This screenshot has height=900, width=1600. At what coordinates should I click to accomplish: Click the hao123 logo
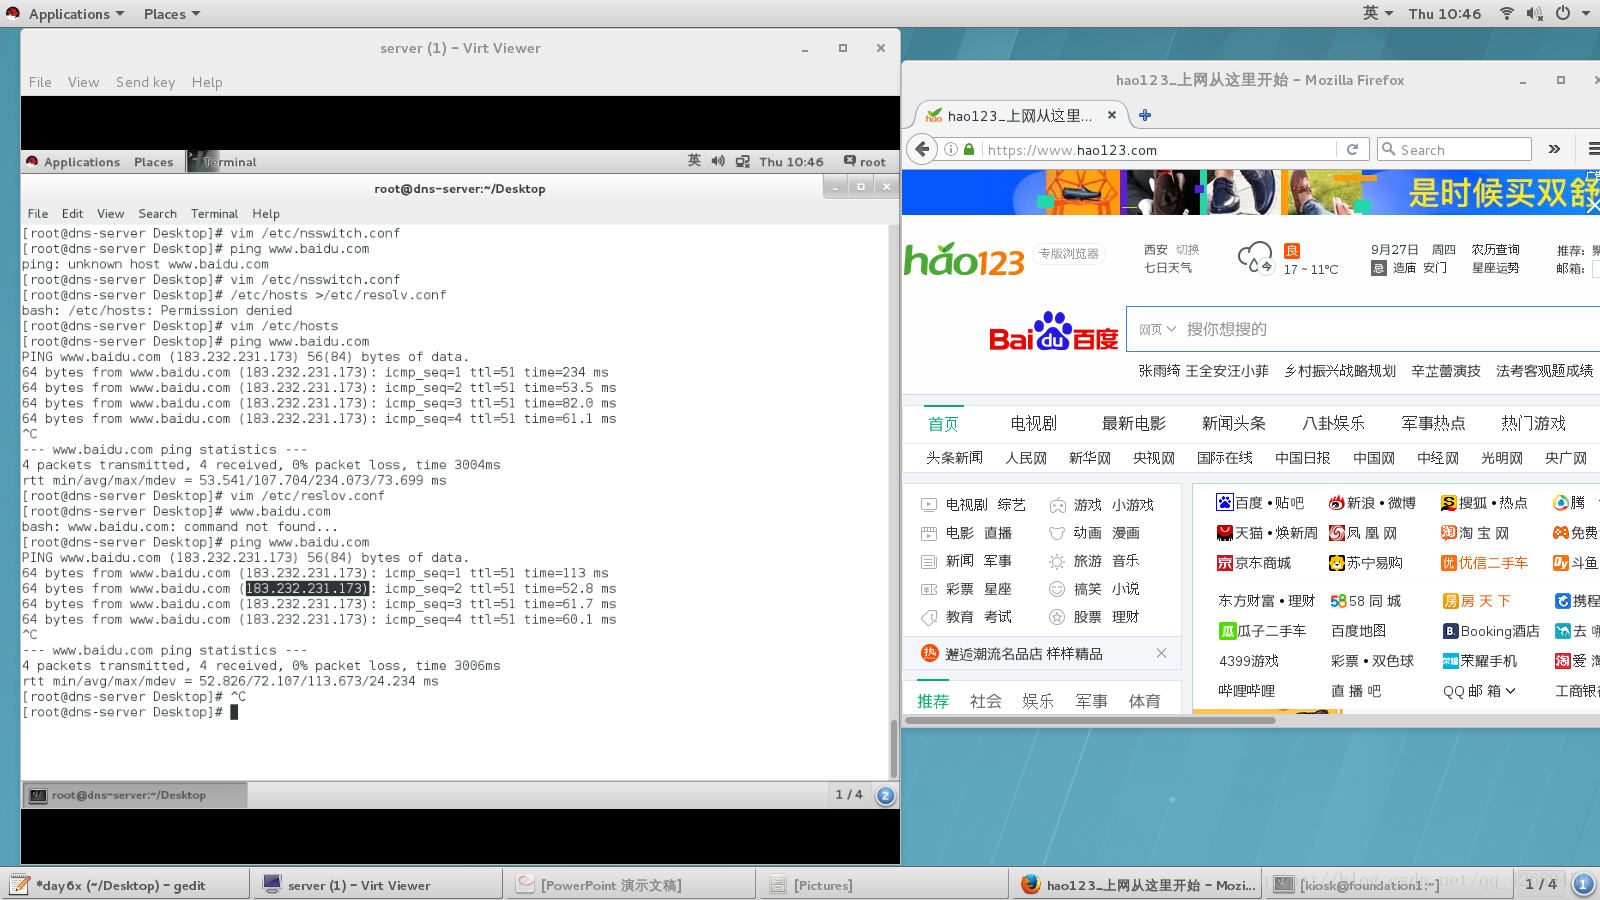(964, 259)
